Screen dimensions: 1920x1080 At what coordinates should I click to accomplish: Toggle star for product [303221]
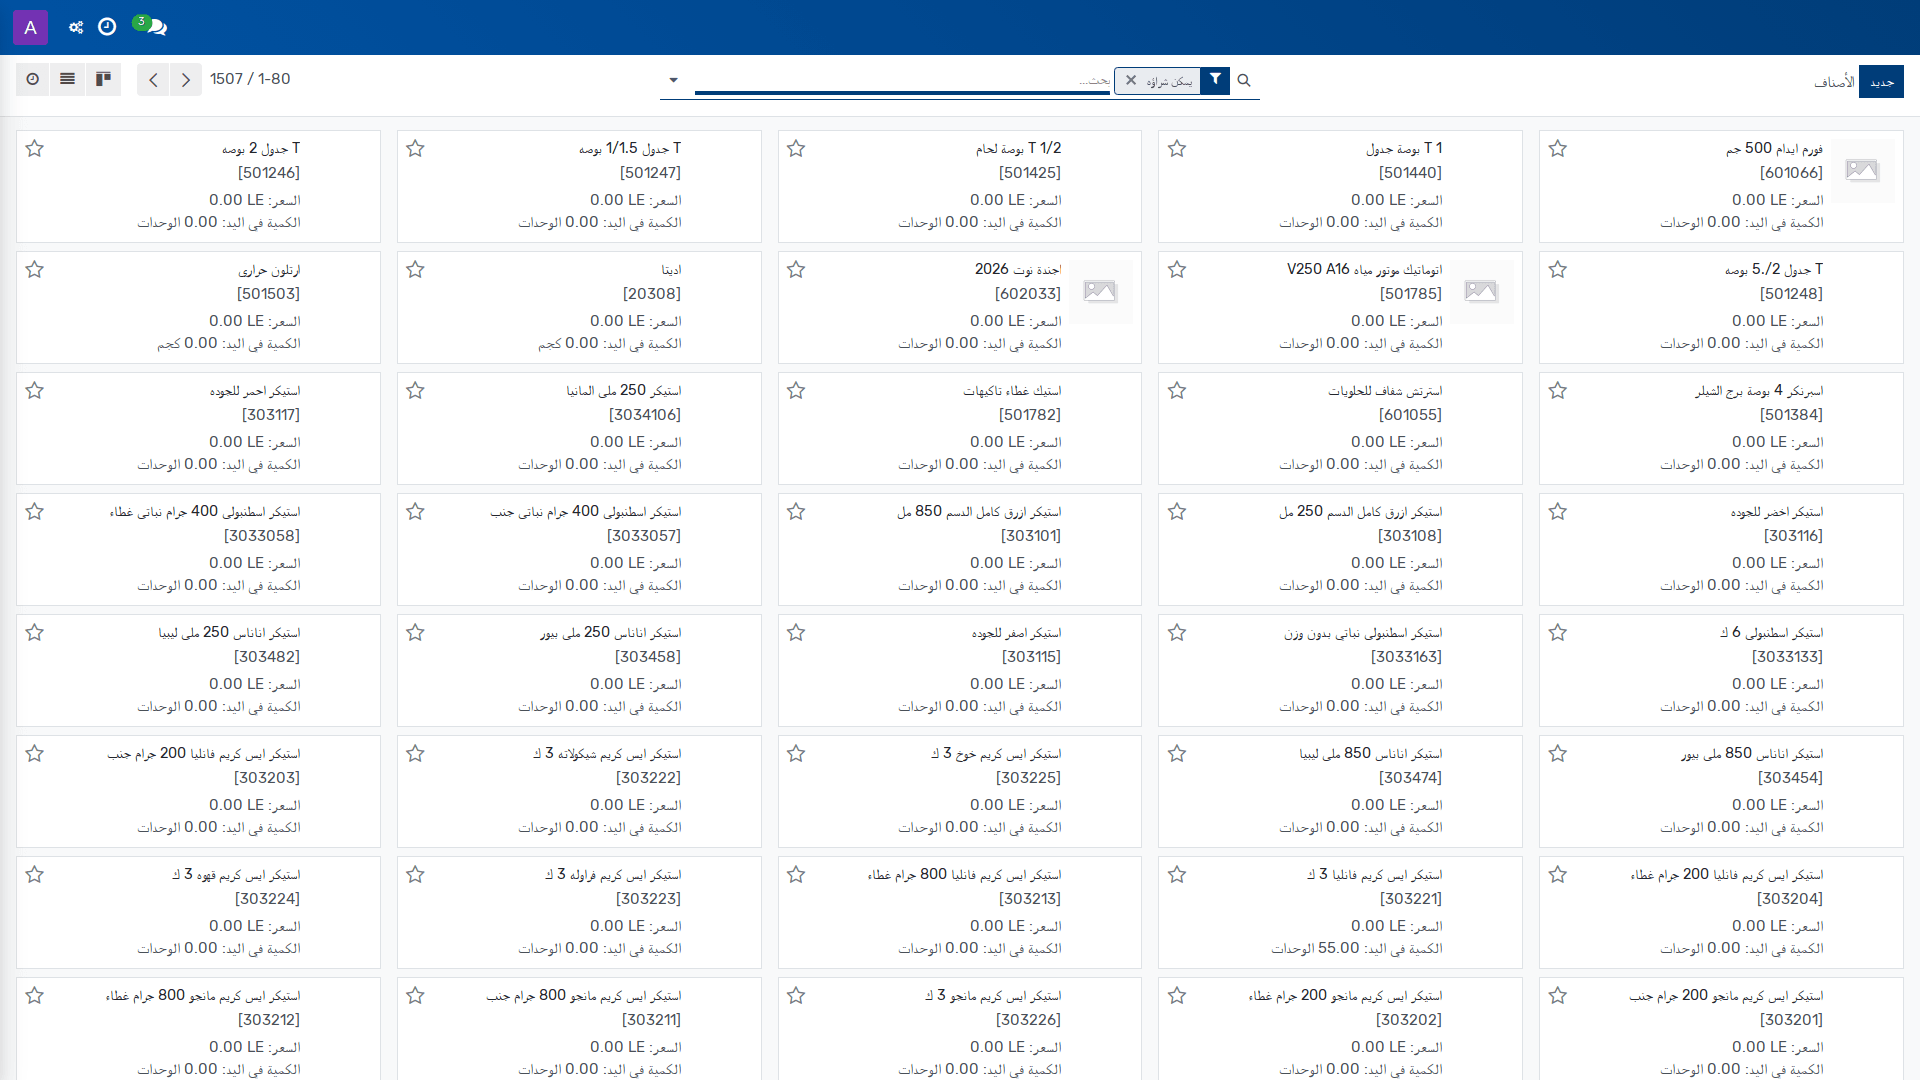pyautogui.click(x=1177, y=875)
